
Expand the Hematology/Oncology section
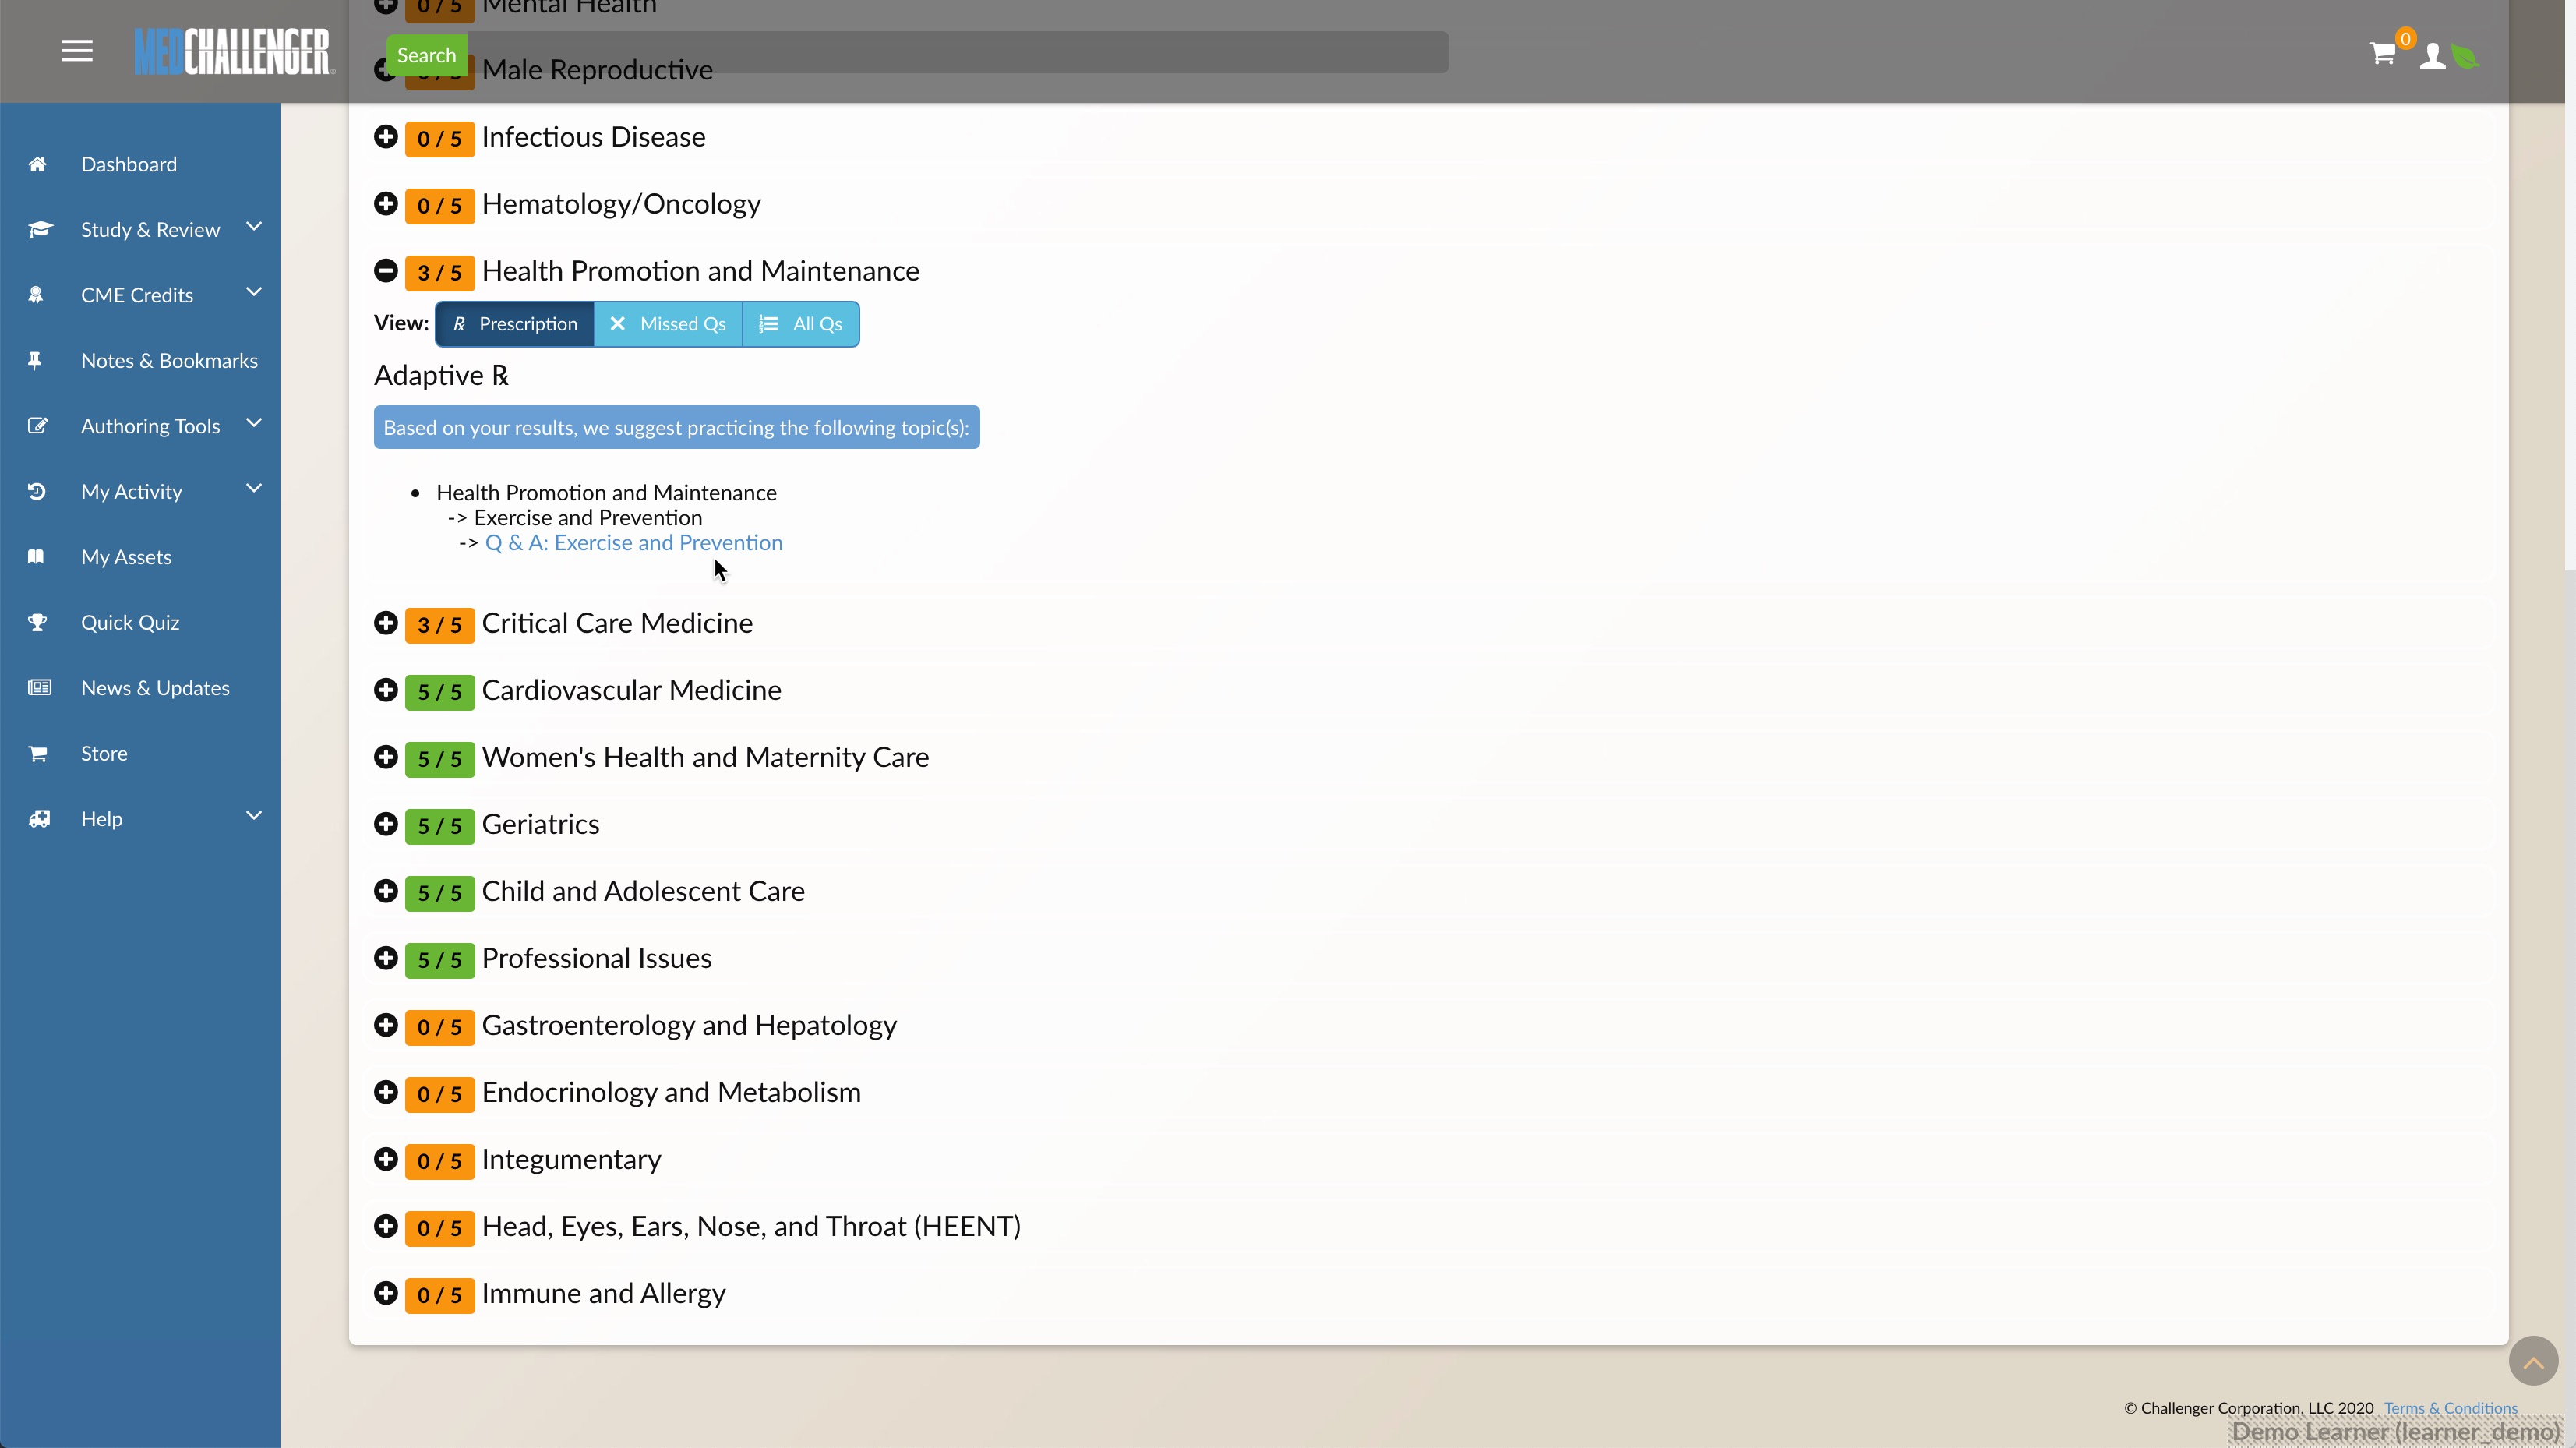coord(386,204)
